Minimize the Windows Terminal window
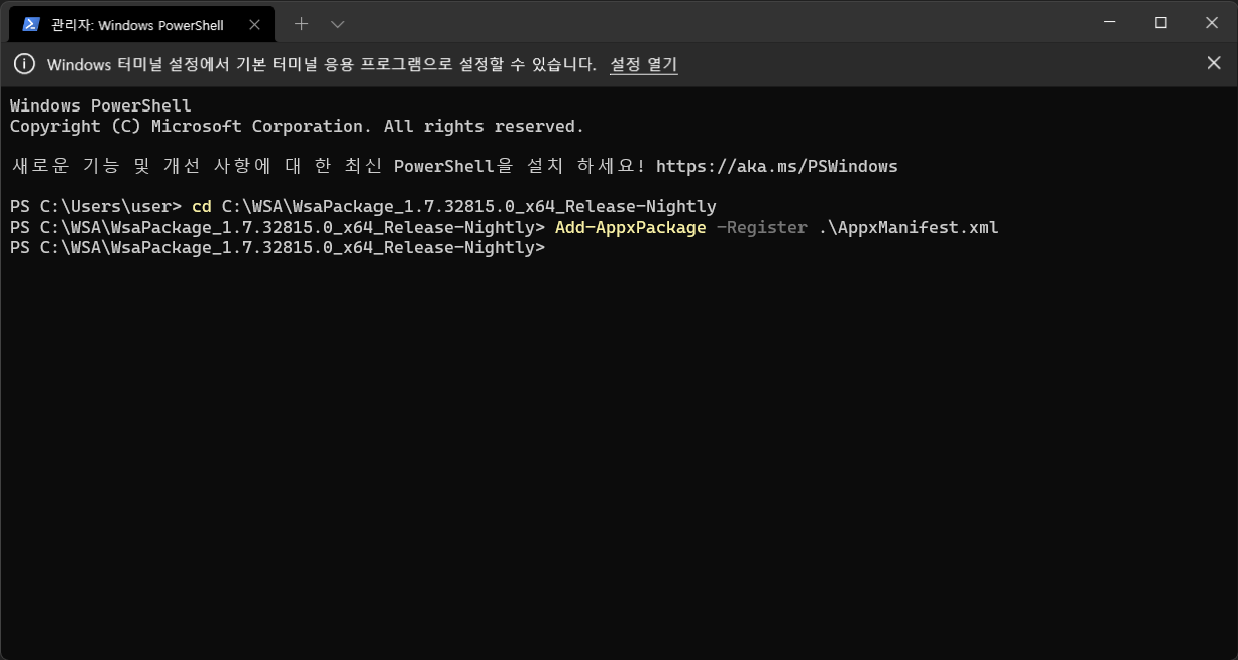 pyautogui.click(x=1110, y=22)
